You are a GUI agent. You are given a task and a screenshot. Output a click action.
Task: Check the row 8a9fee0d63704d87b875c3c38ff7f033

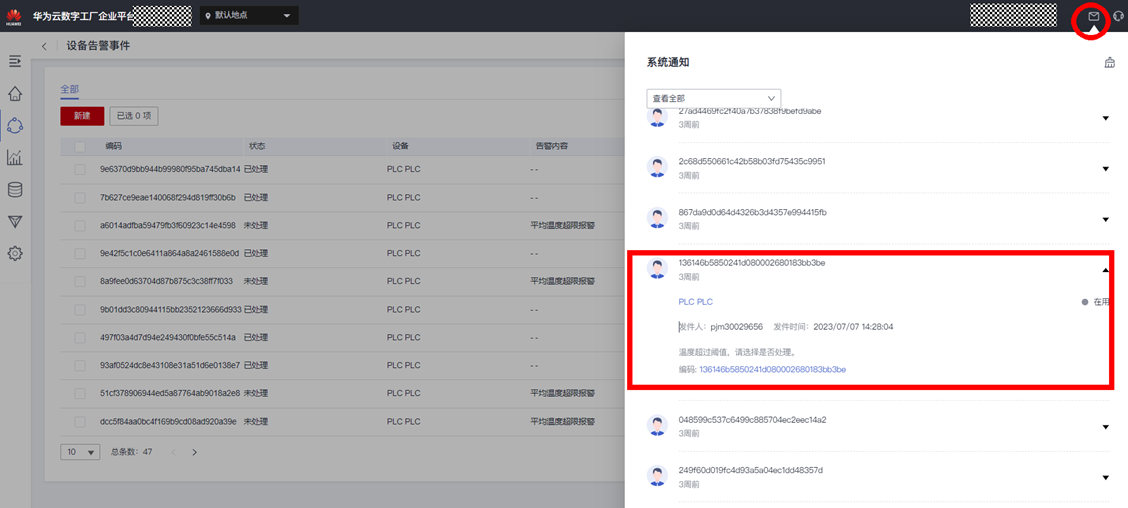(x=80, y=281)
